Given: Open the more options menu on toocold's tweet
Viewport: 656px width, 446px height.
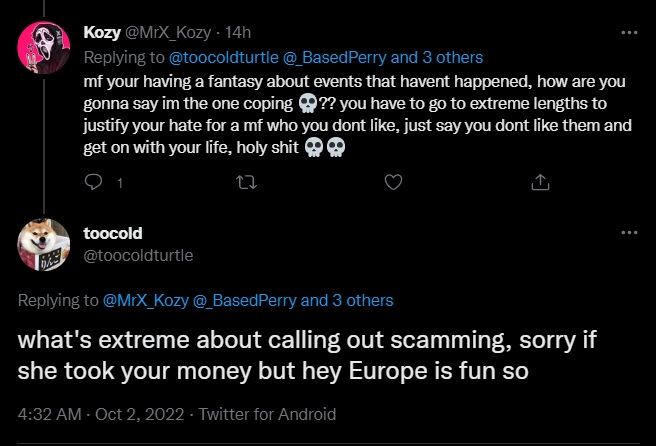Looking at the screenshot, I should (x=629, y=233).
